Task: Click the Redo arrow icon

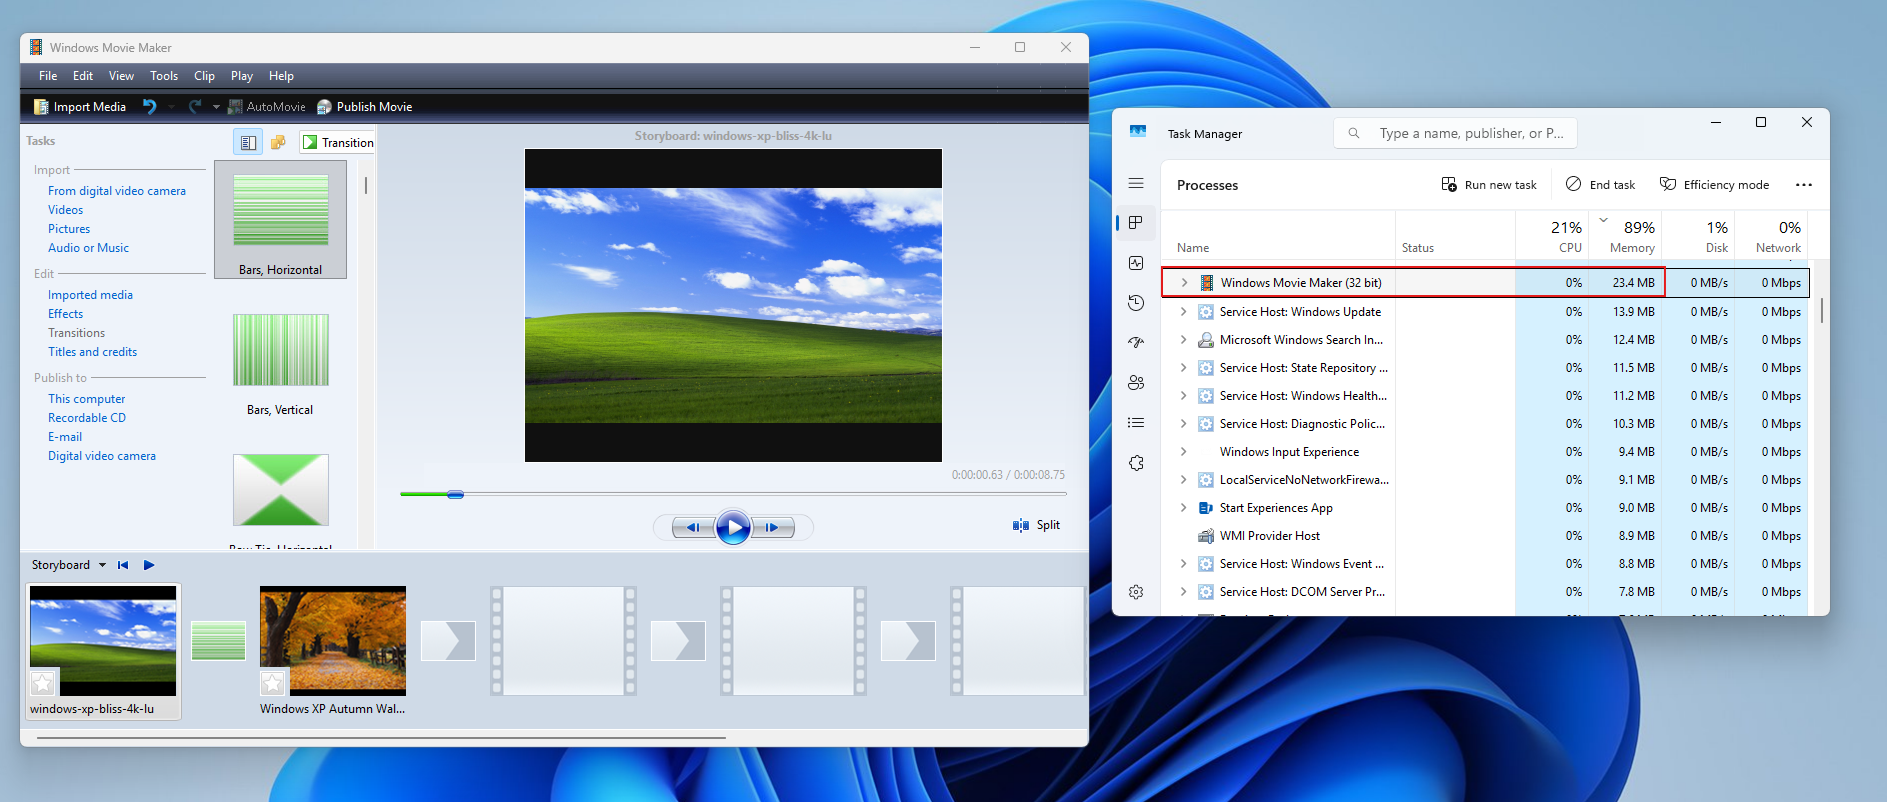Action: pos(195,106)
